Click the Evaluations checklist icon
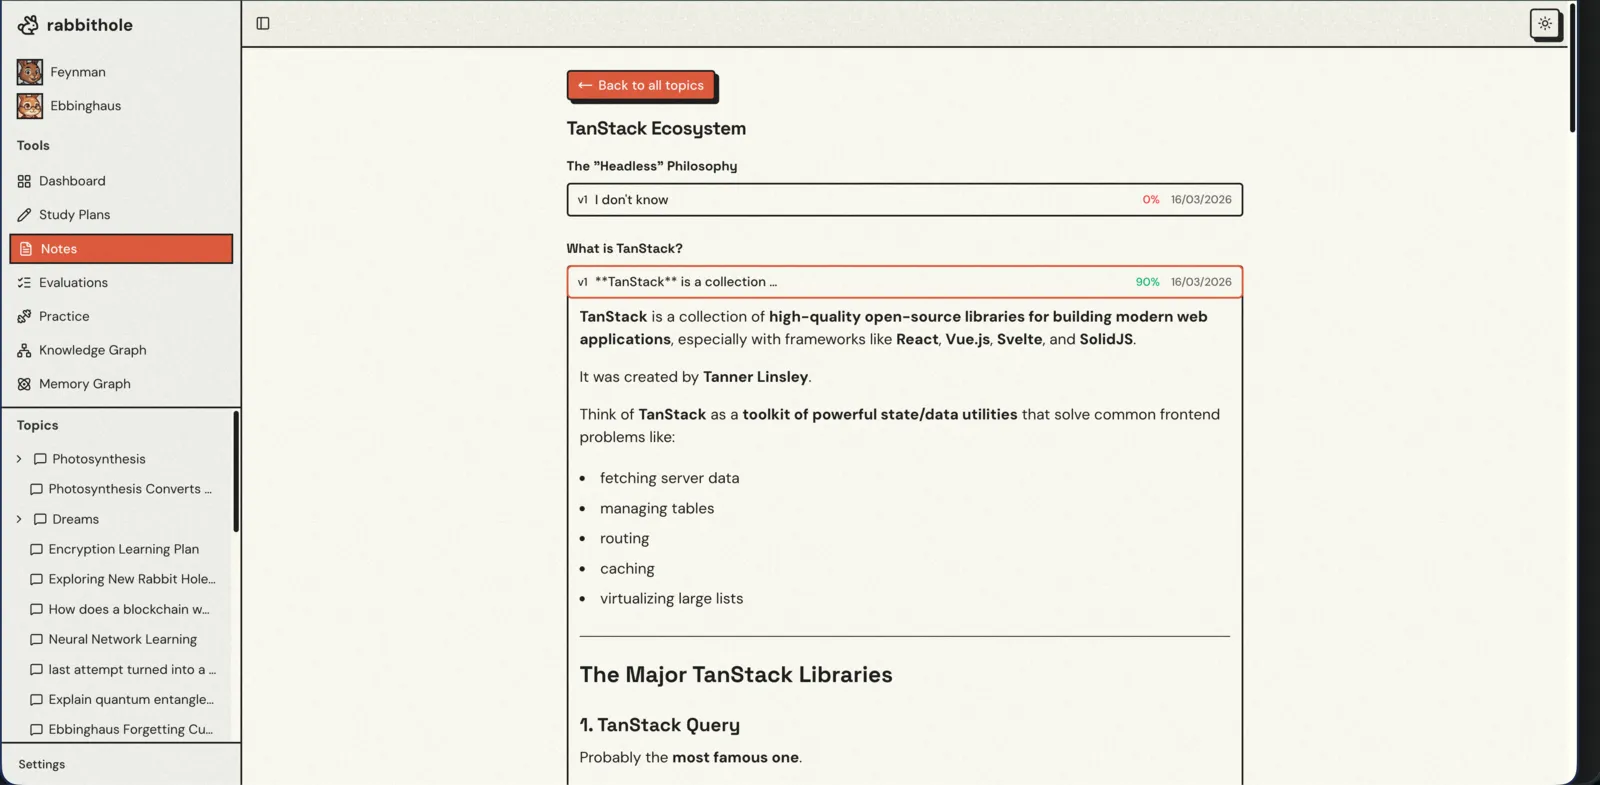 click(x=24, y=283)
